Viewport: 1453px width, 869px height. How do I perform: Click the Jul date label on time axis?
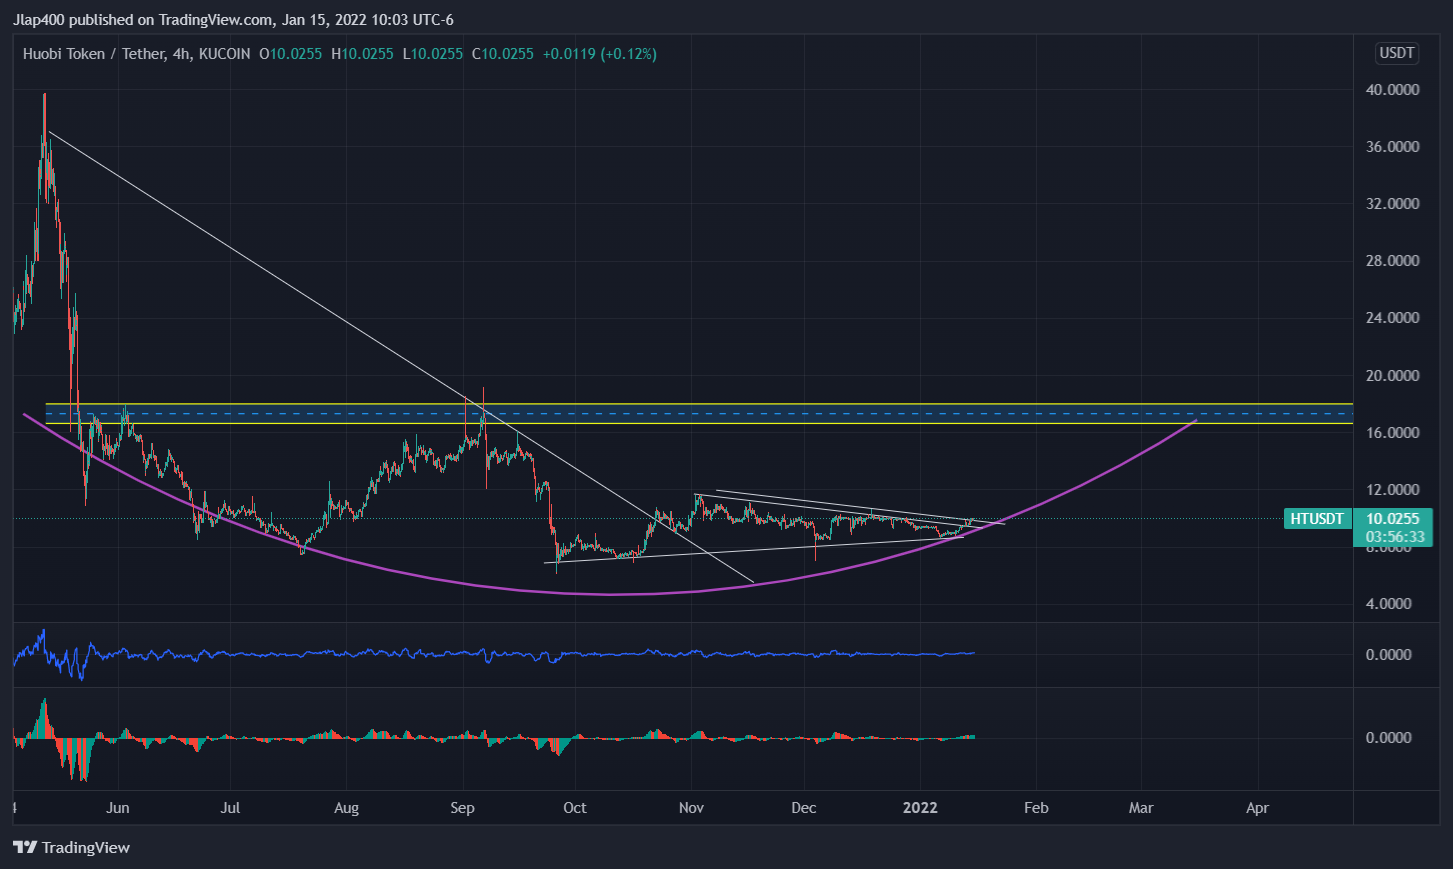coord(230,807)
